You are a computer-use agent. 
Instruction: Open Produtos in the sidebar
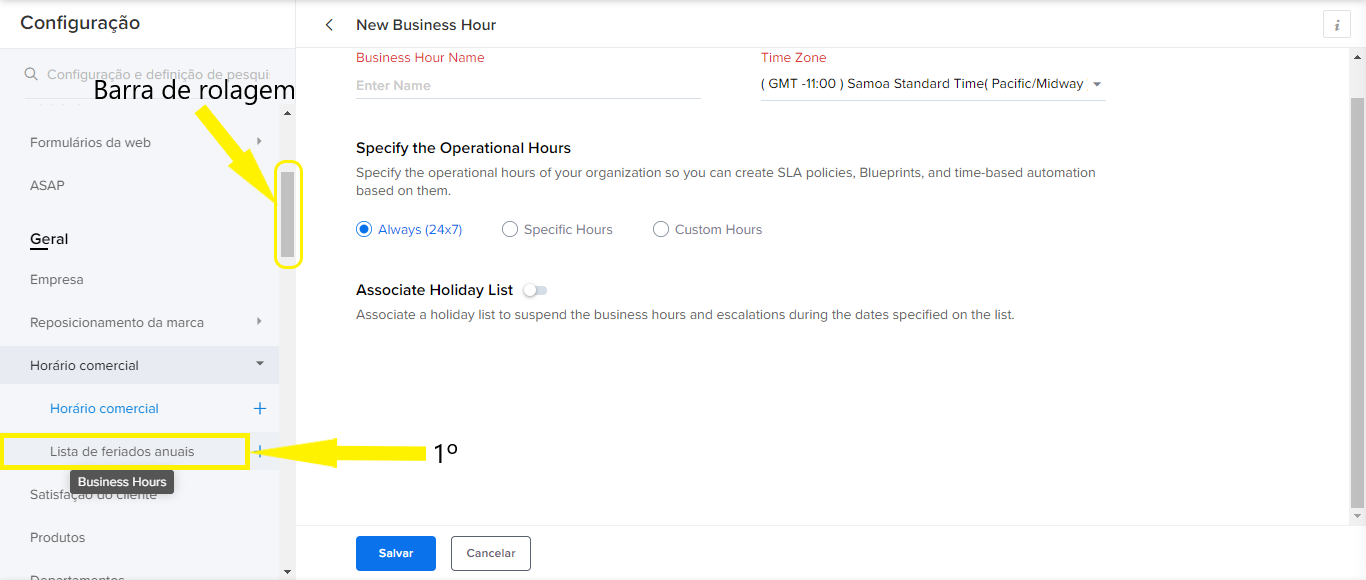tap(57, 537)
